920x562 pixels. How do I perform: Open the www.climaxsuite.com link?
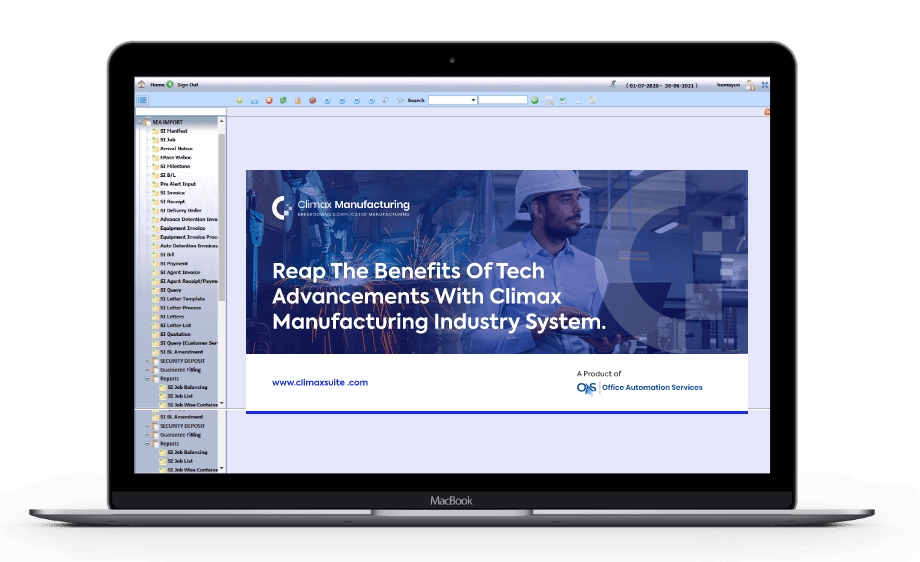pyautogui.click(x=320, y=382)
